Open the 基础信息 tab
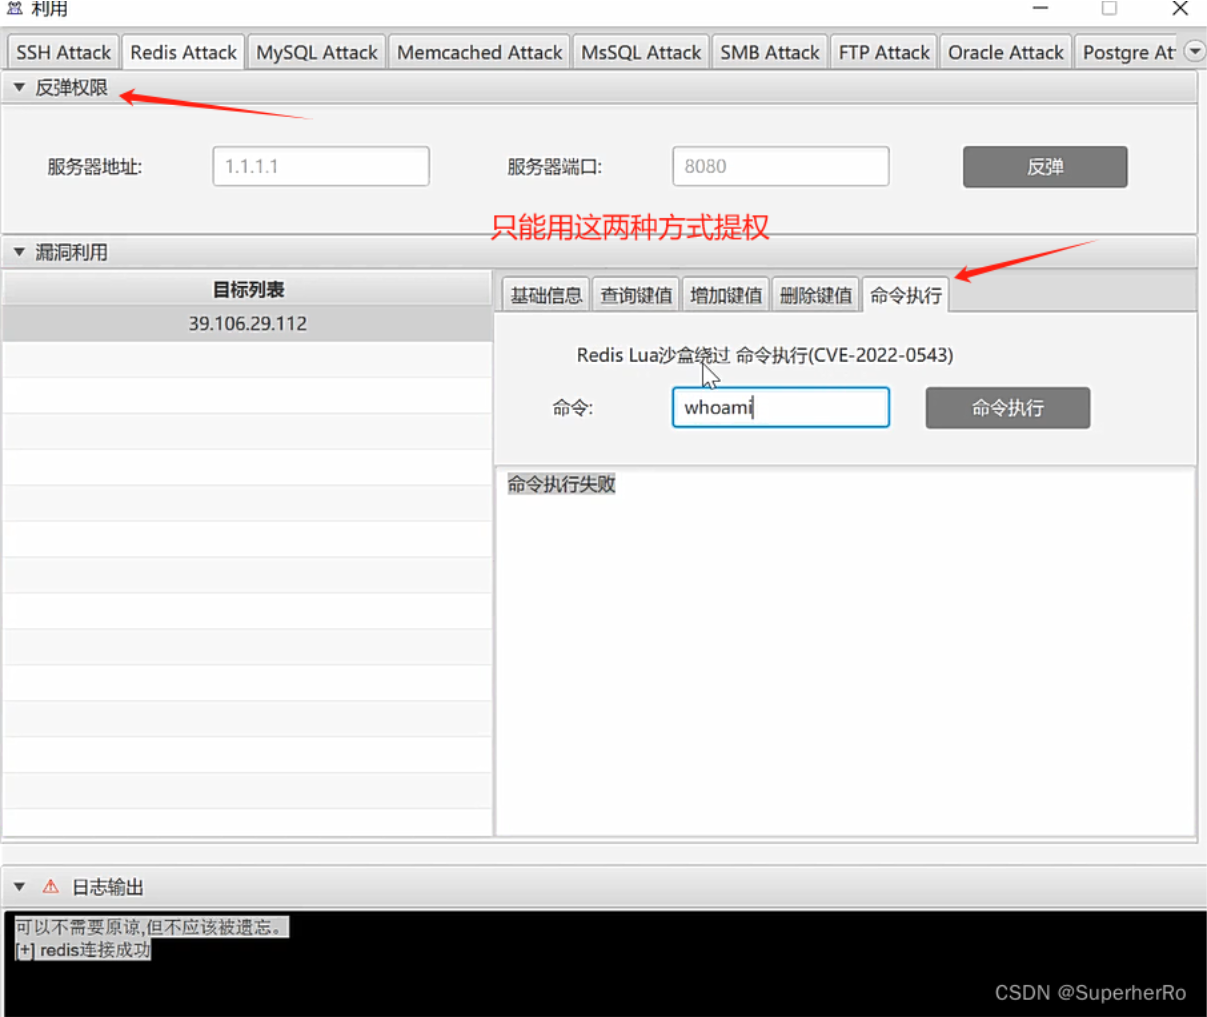Viewport: 1207px width, 1017px height. click(x=546, y=295)
